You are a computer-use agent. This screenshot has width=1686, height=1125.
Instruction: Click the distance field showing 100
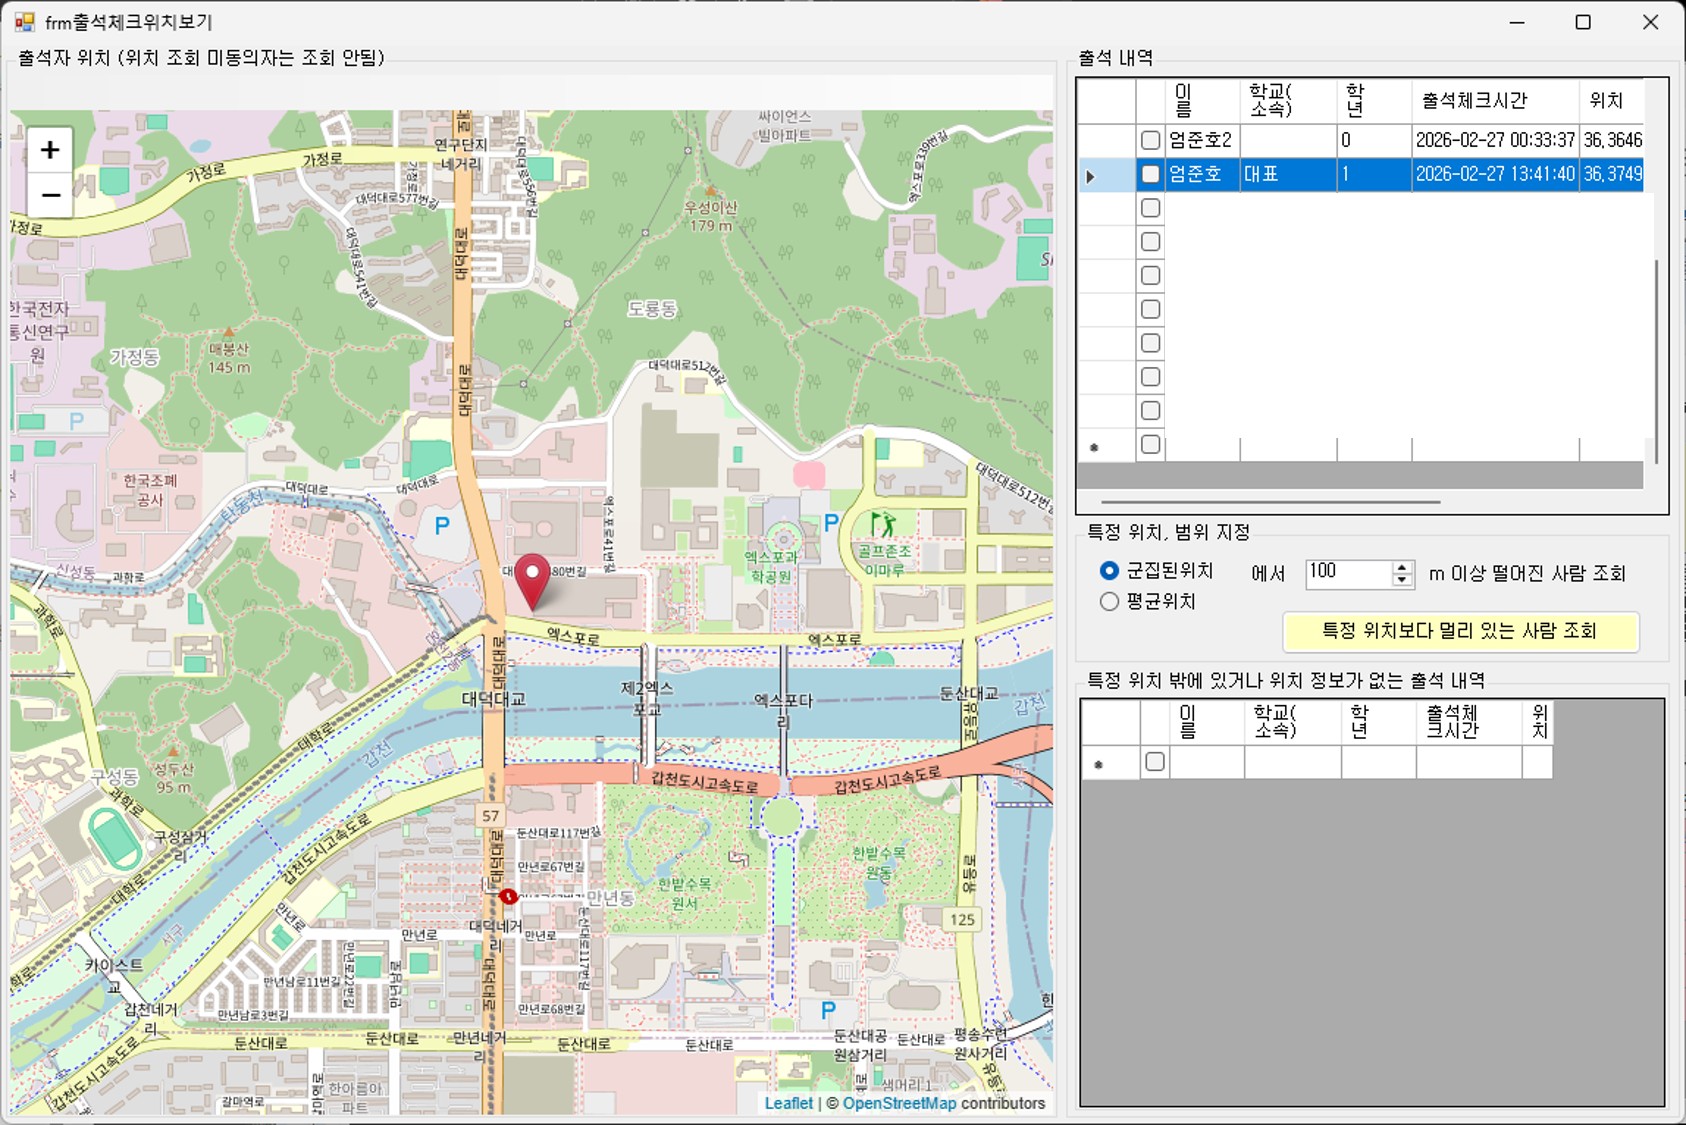tap(1349, 573)
